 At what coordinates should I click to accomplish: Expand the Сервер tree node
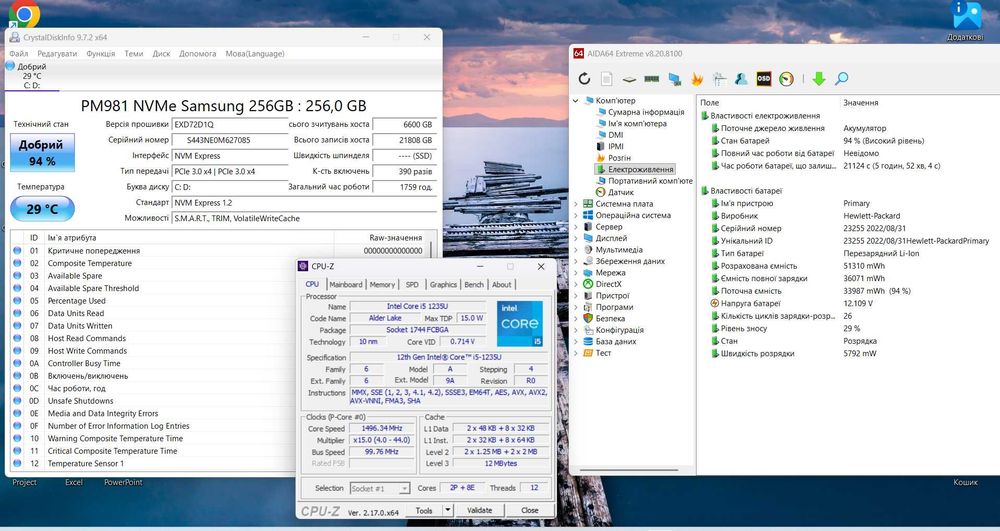click(x=576, y=227)
